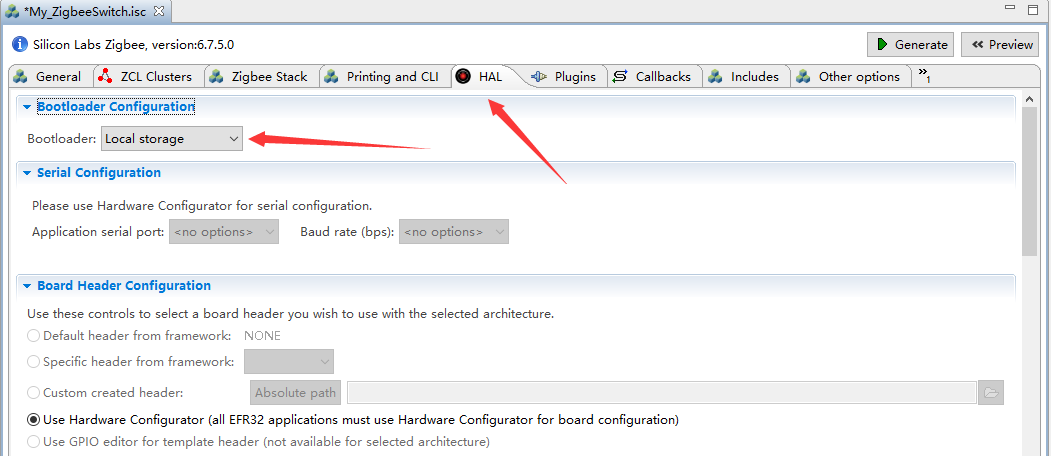Viewport: 1051px width, 456px height.
Task: Click the Silicon Labs info icon
Action: (20, 45)
